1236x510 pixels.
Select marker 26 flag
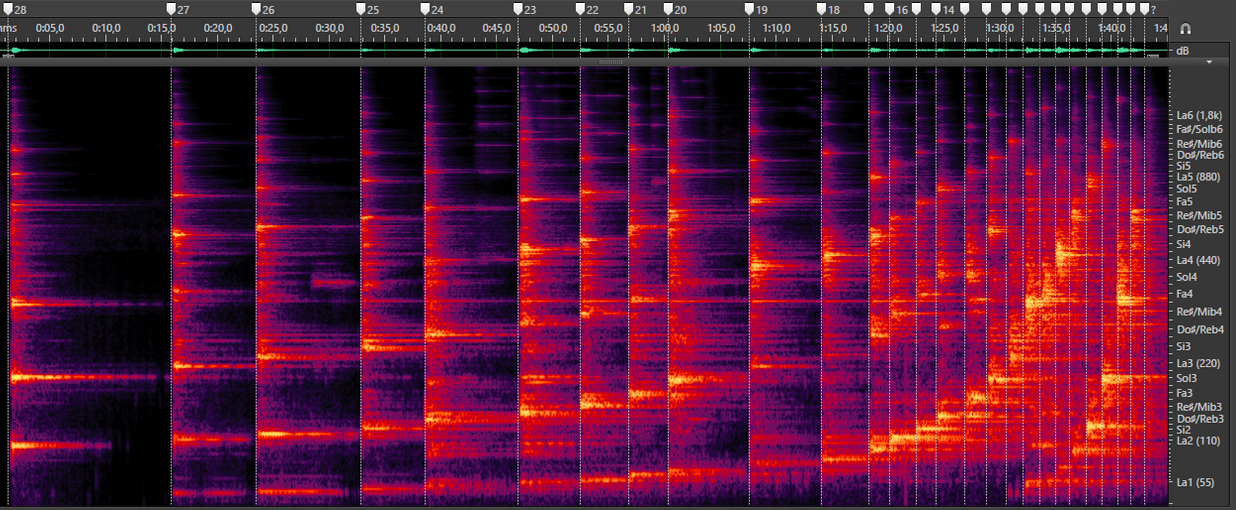pos(256,9)
